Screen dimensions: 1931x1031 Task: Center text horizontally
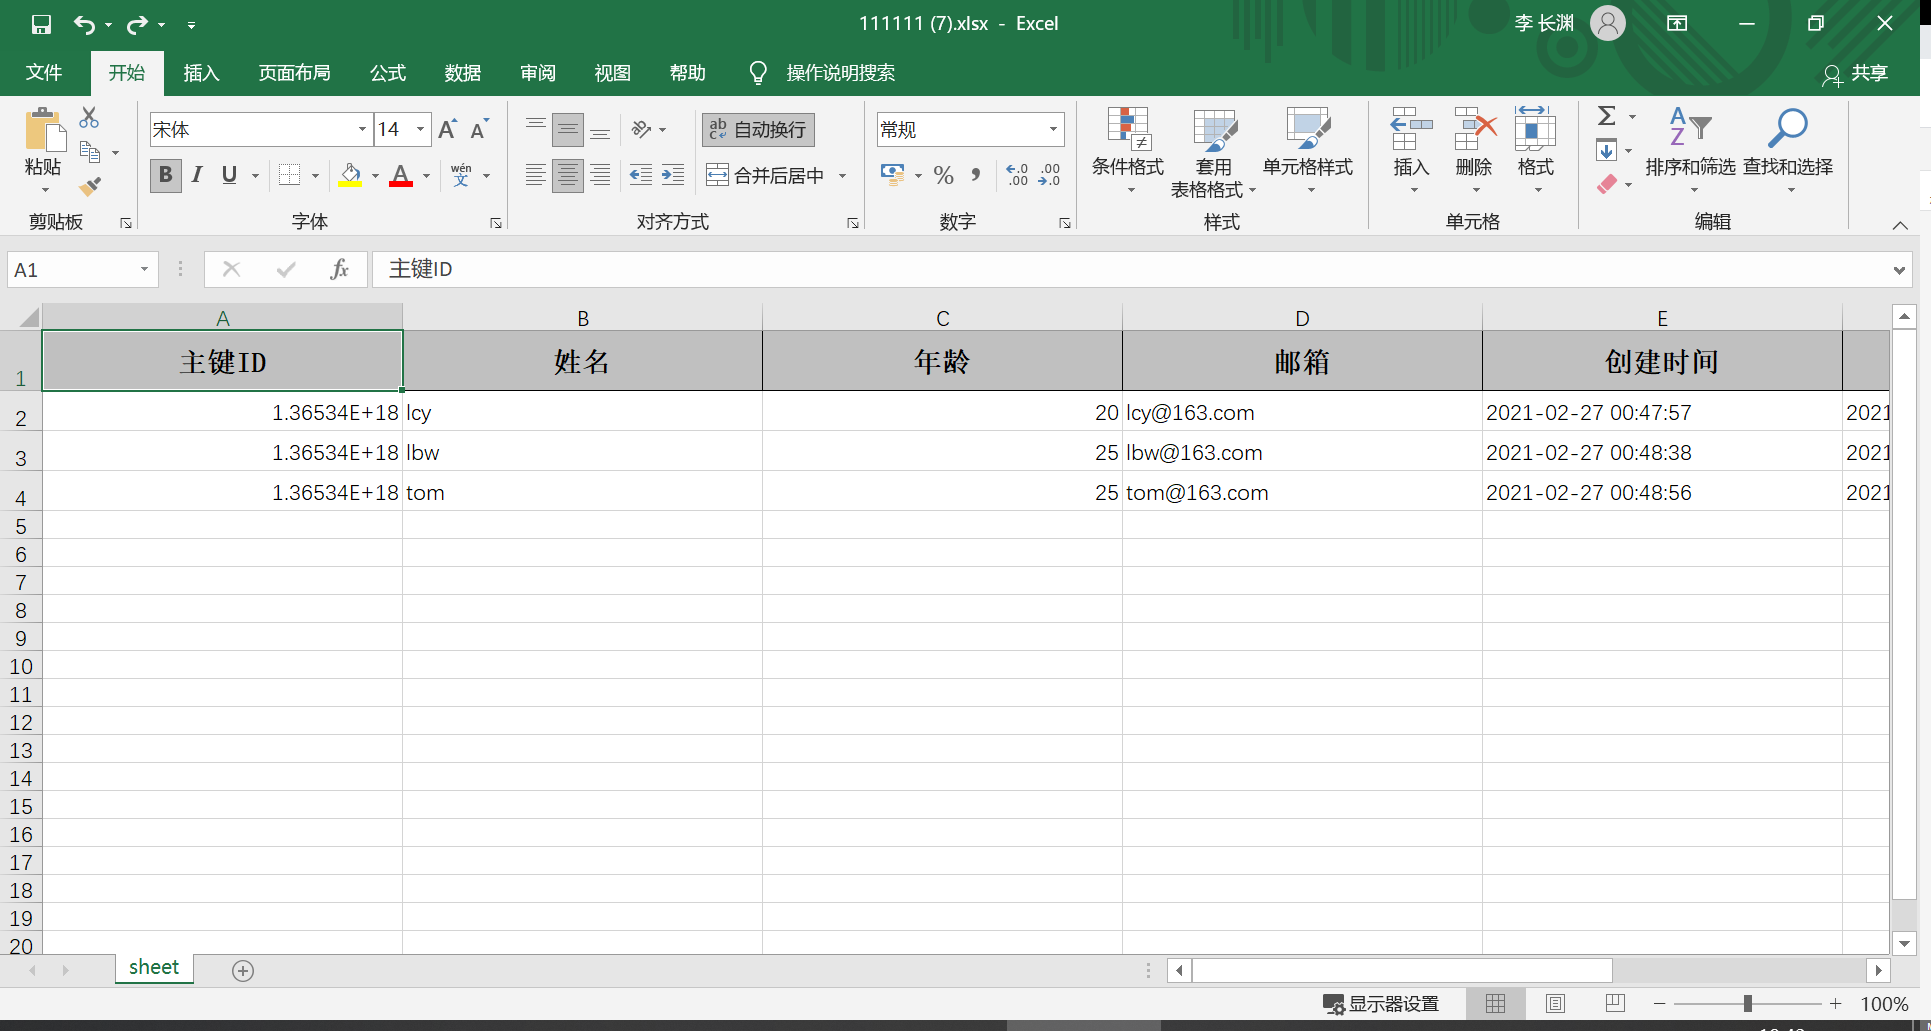tap(568, 175)
